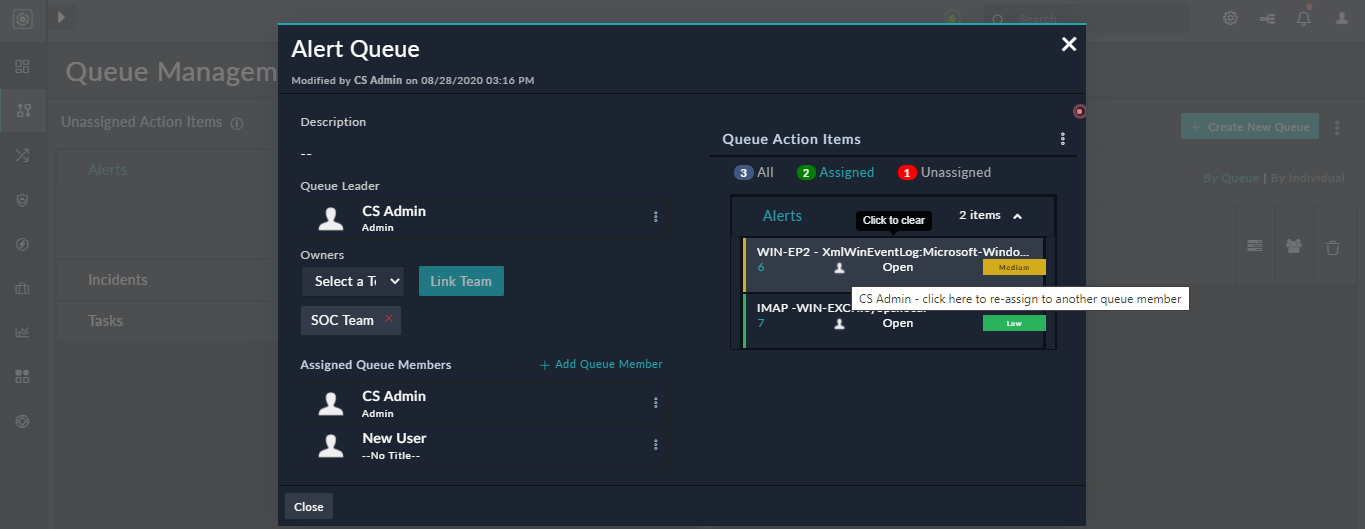Click the Low severity badge

tap(1014, 323)
